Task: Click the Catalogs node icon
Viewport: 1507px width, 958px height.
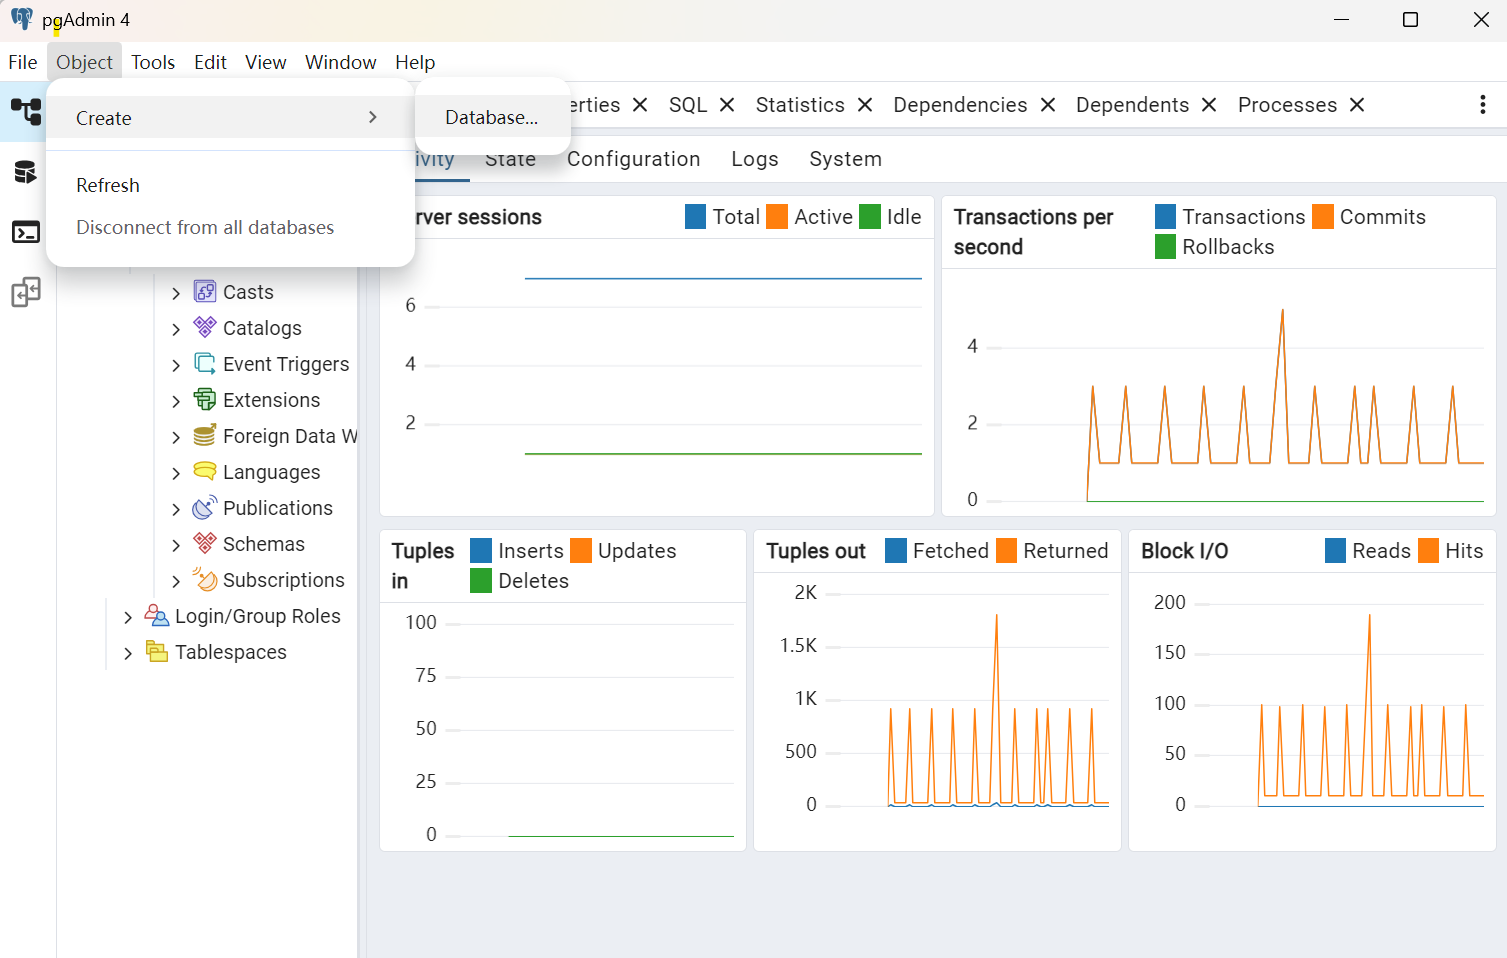Action: [205, 327]
